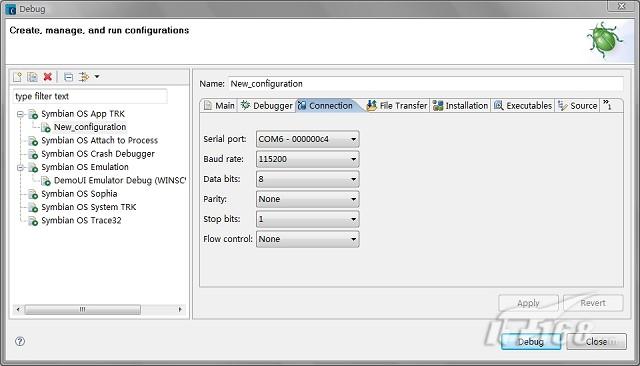Switch to the Source tab

(577, 106)
